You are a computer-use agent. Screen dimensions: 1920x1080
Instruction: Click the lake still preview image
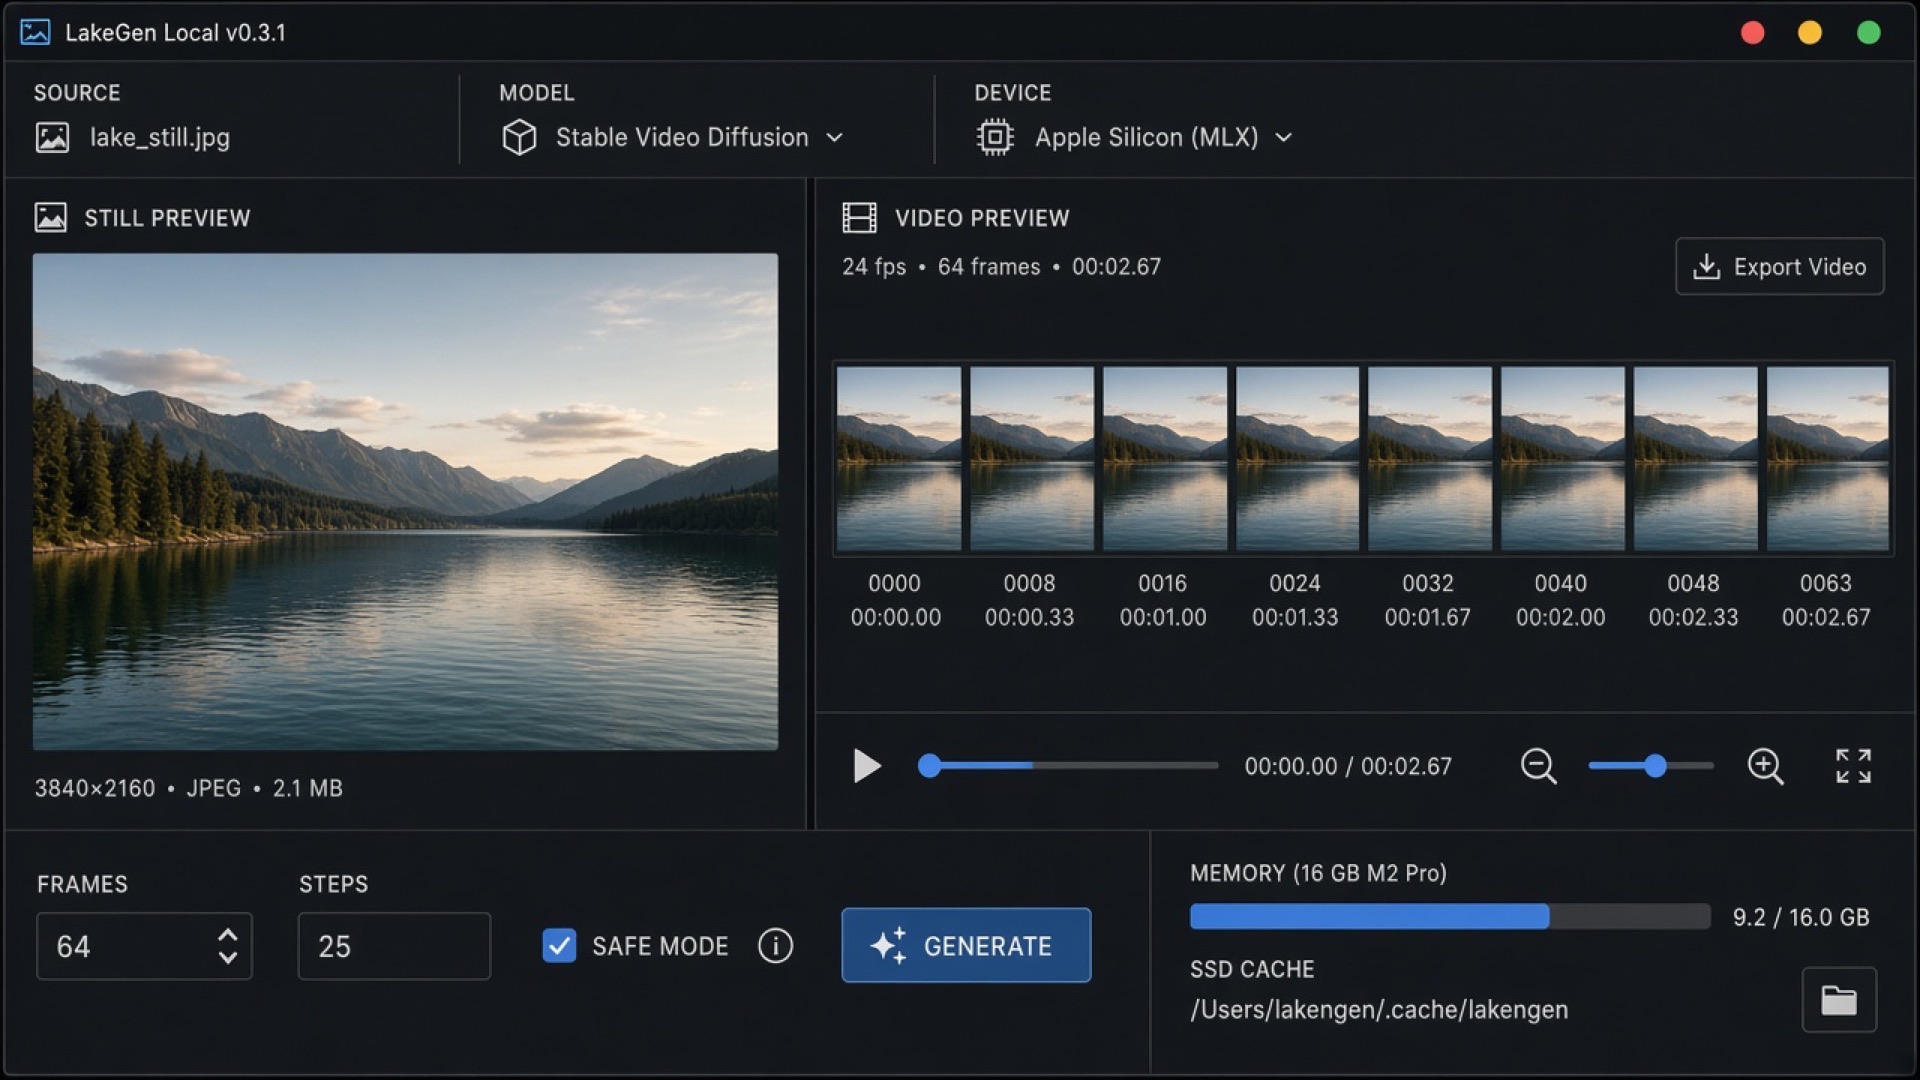point(405,501)
